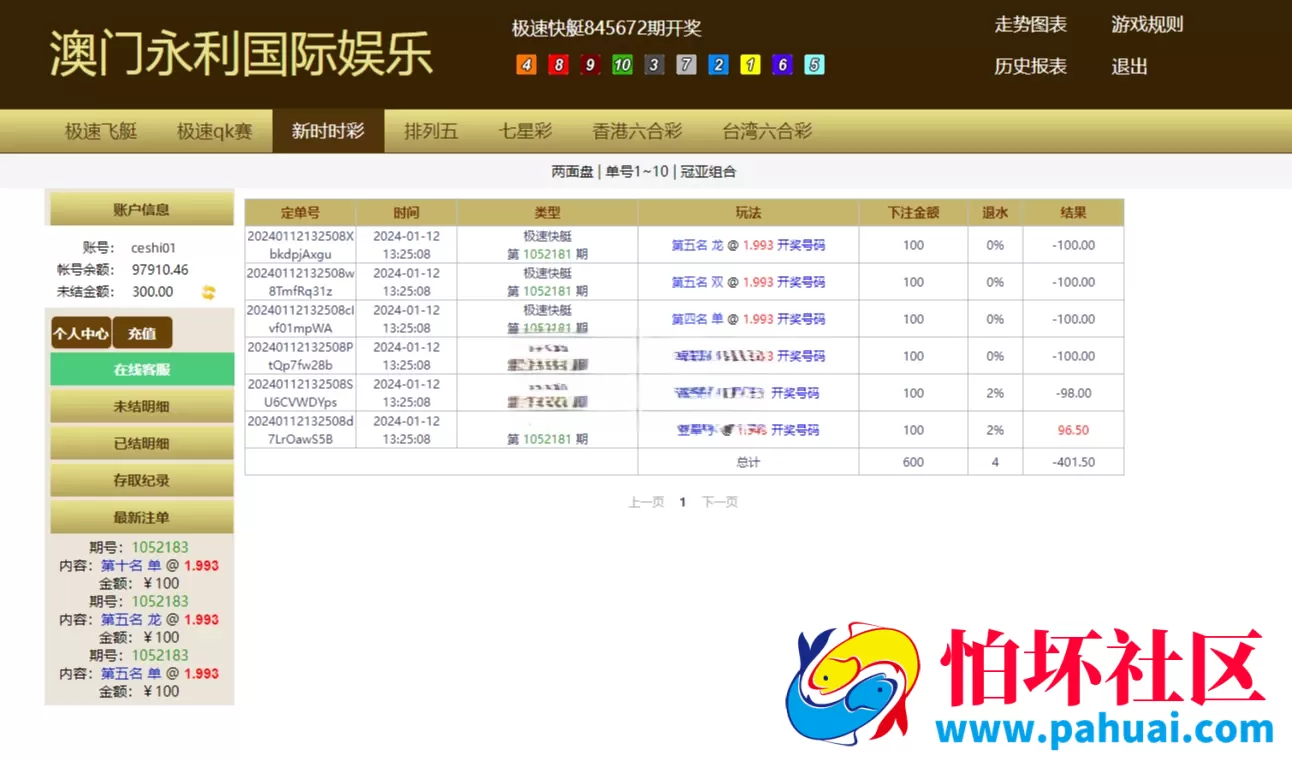Click 第五名 龙 bet in latest bets
Image resolution: width=1292 pixels, height=761 pixels.
point(131,619)
